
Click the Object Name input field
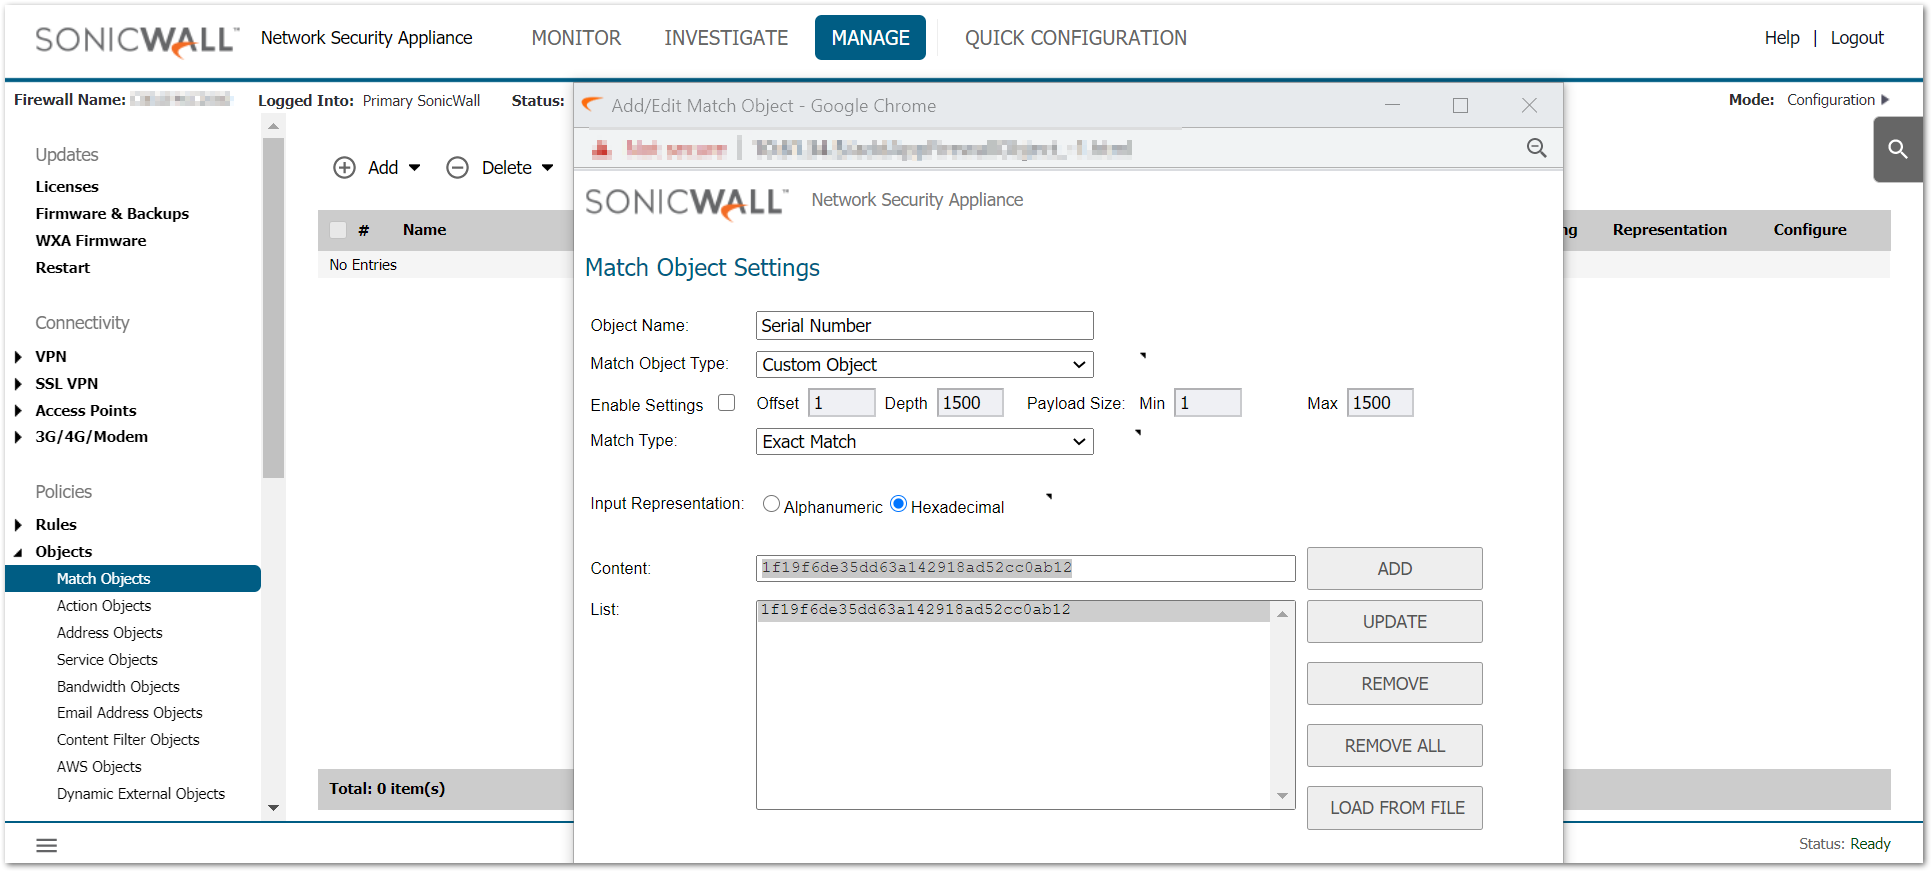coord(924,326)
